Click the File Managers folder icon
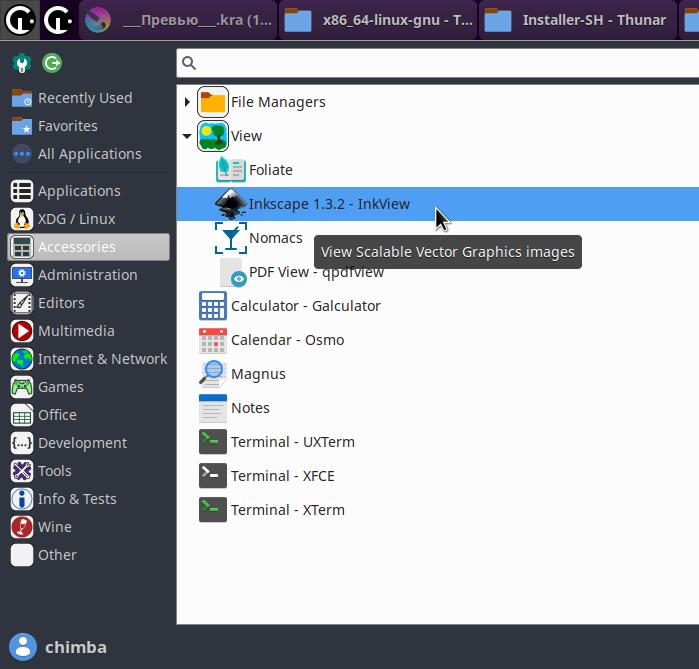Screen dimensions: 699x669 coord(213,102)
